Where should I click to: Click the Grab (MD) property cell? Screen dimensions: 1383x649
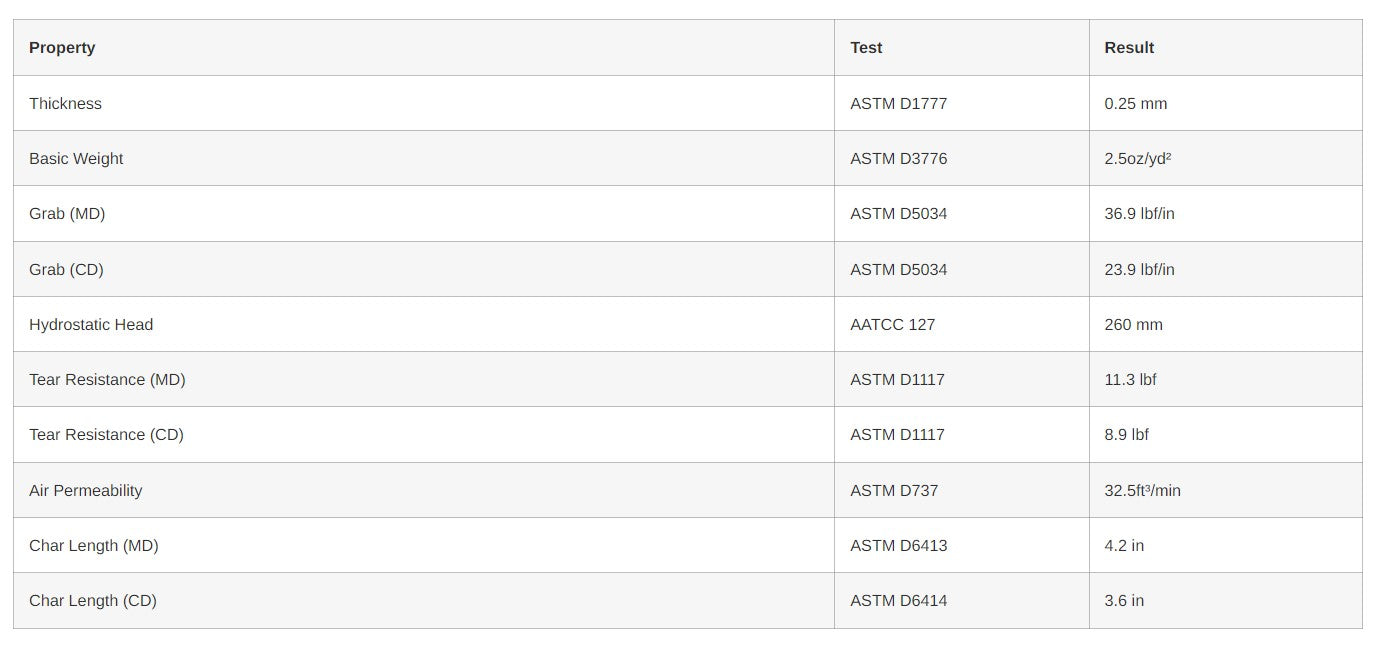(67, 214)
